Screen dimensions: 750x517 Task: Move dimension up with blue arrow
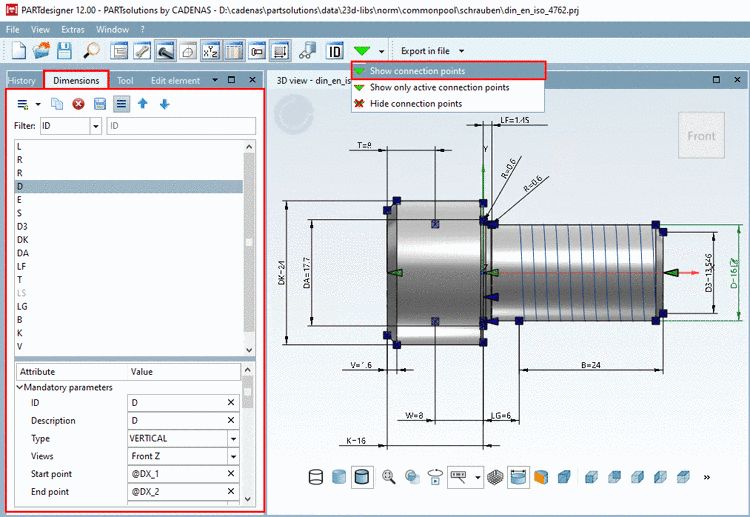143,104
